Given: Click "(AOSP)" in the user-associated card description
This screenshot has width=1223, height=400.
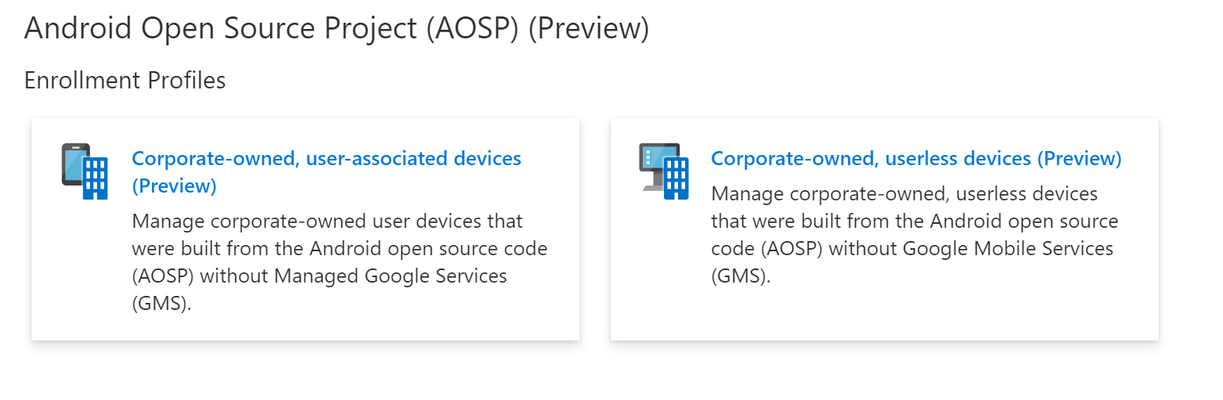Looking at the screenshot, I should tap(161, 275).
